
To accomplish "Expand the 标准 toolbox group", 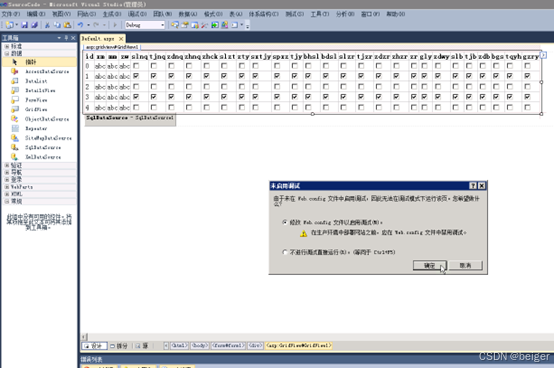I will point(7,46).
